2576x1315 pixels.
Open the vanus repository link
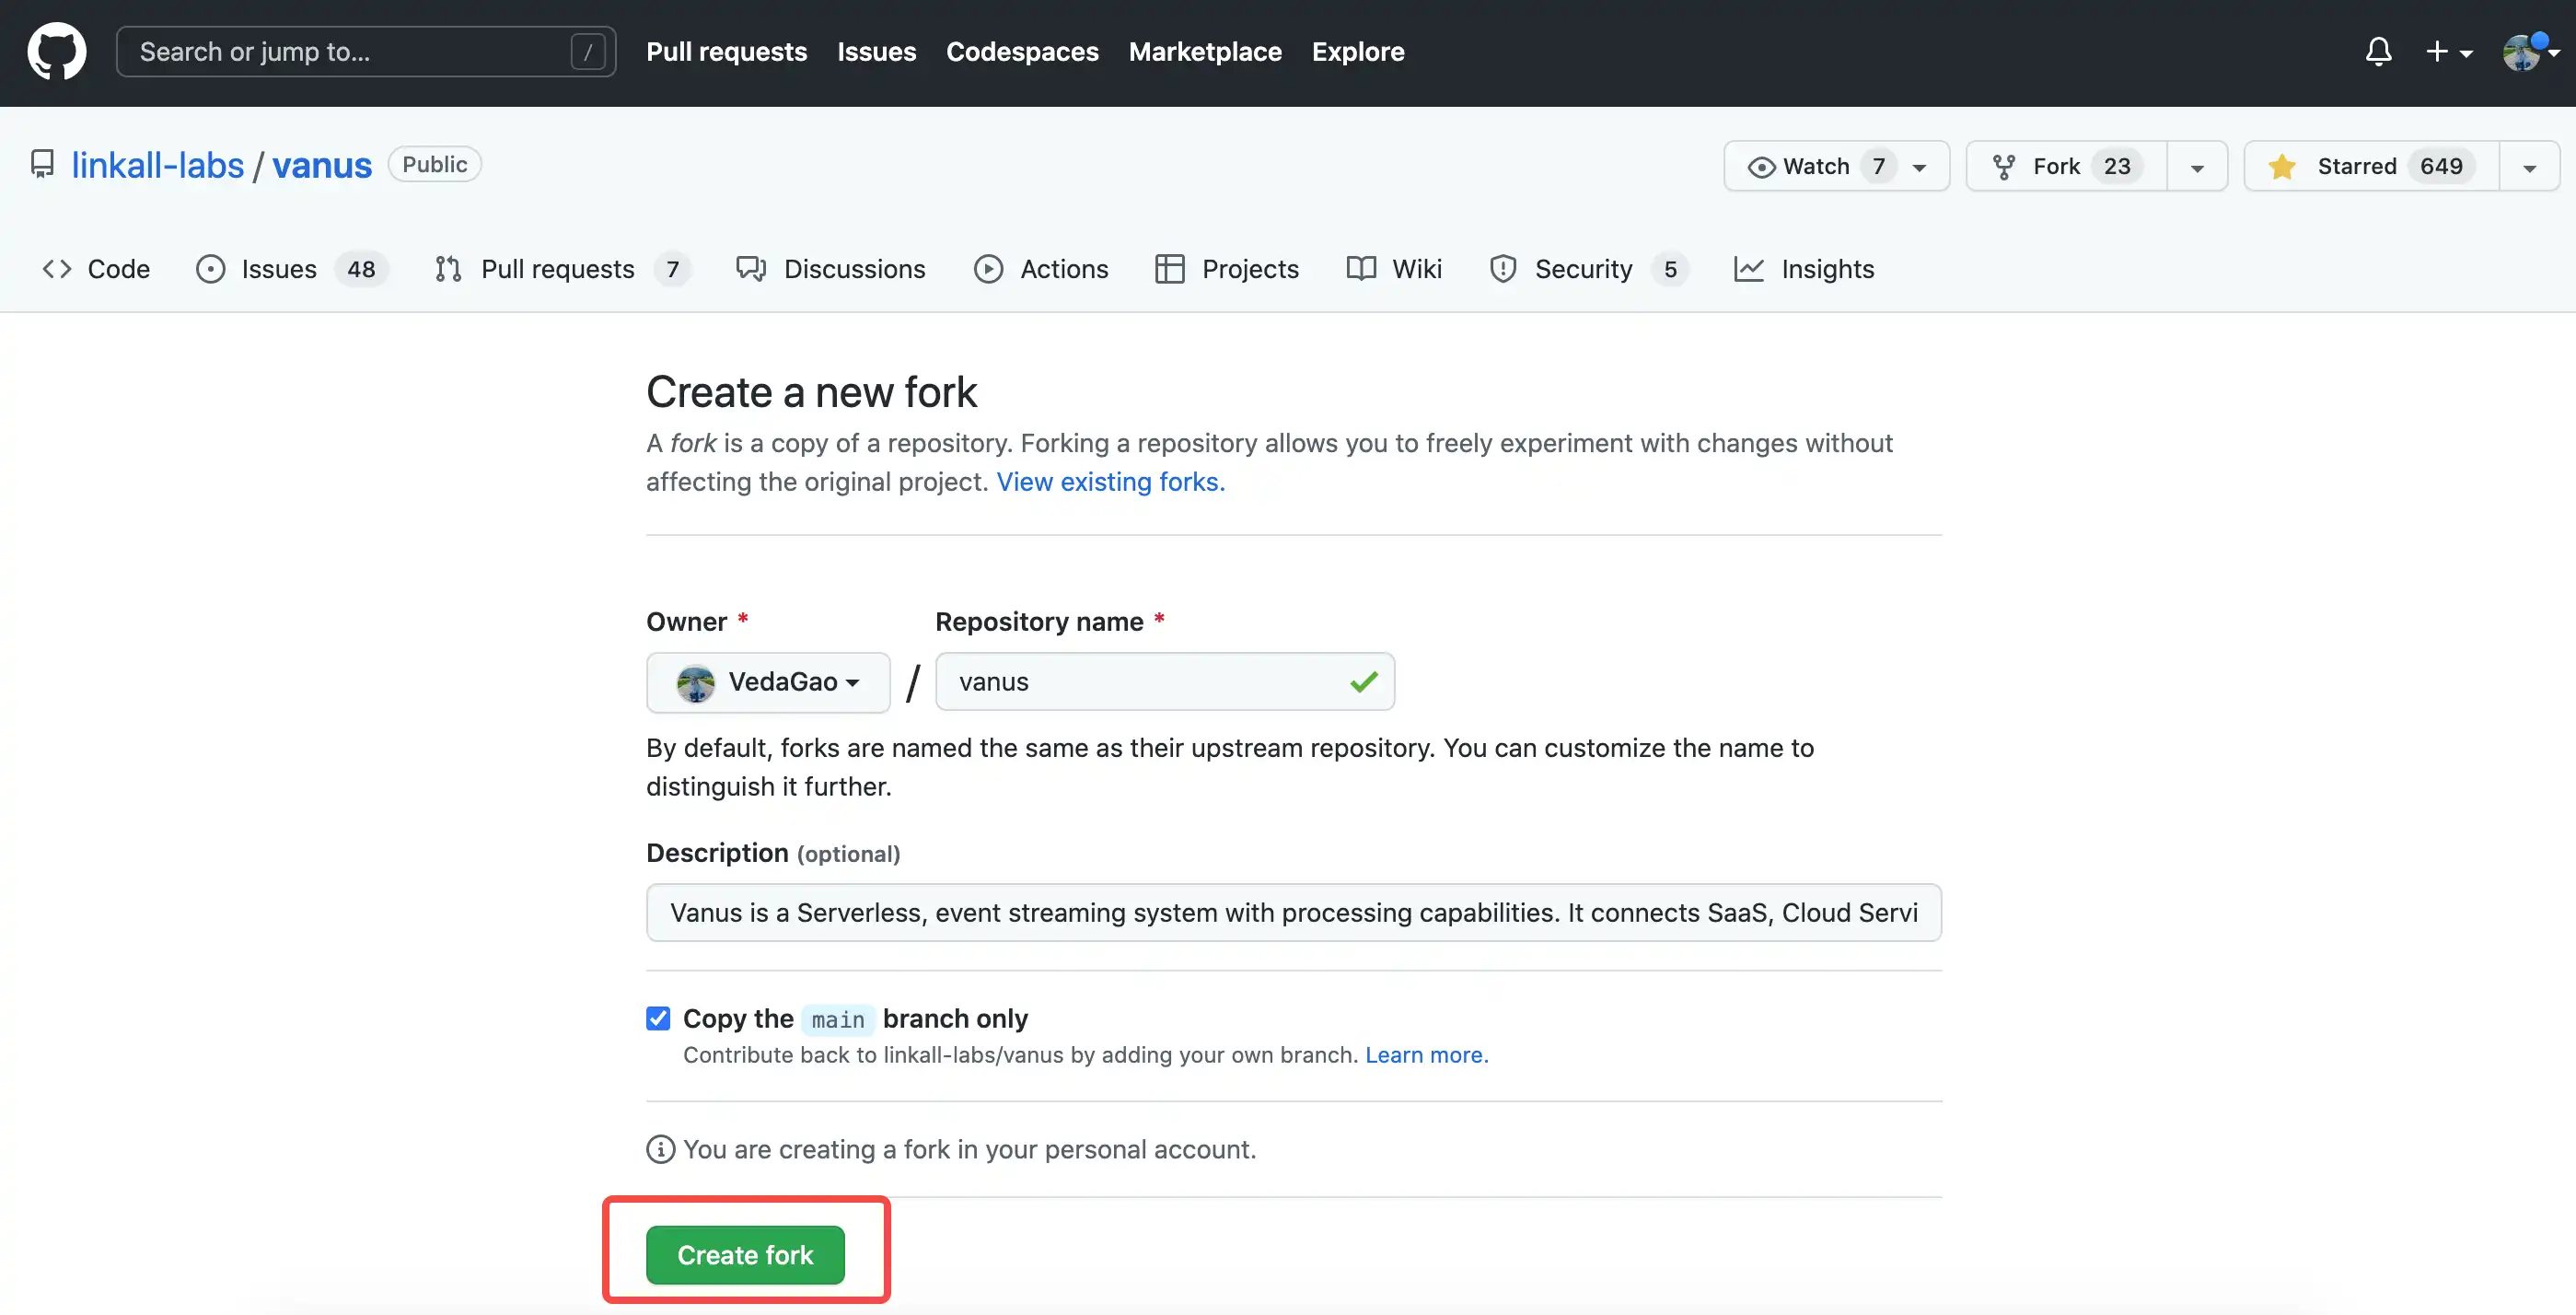(322, 165)
